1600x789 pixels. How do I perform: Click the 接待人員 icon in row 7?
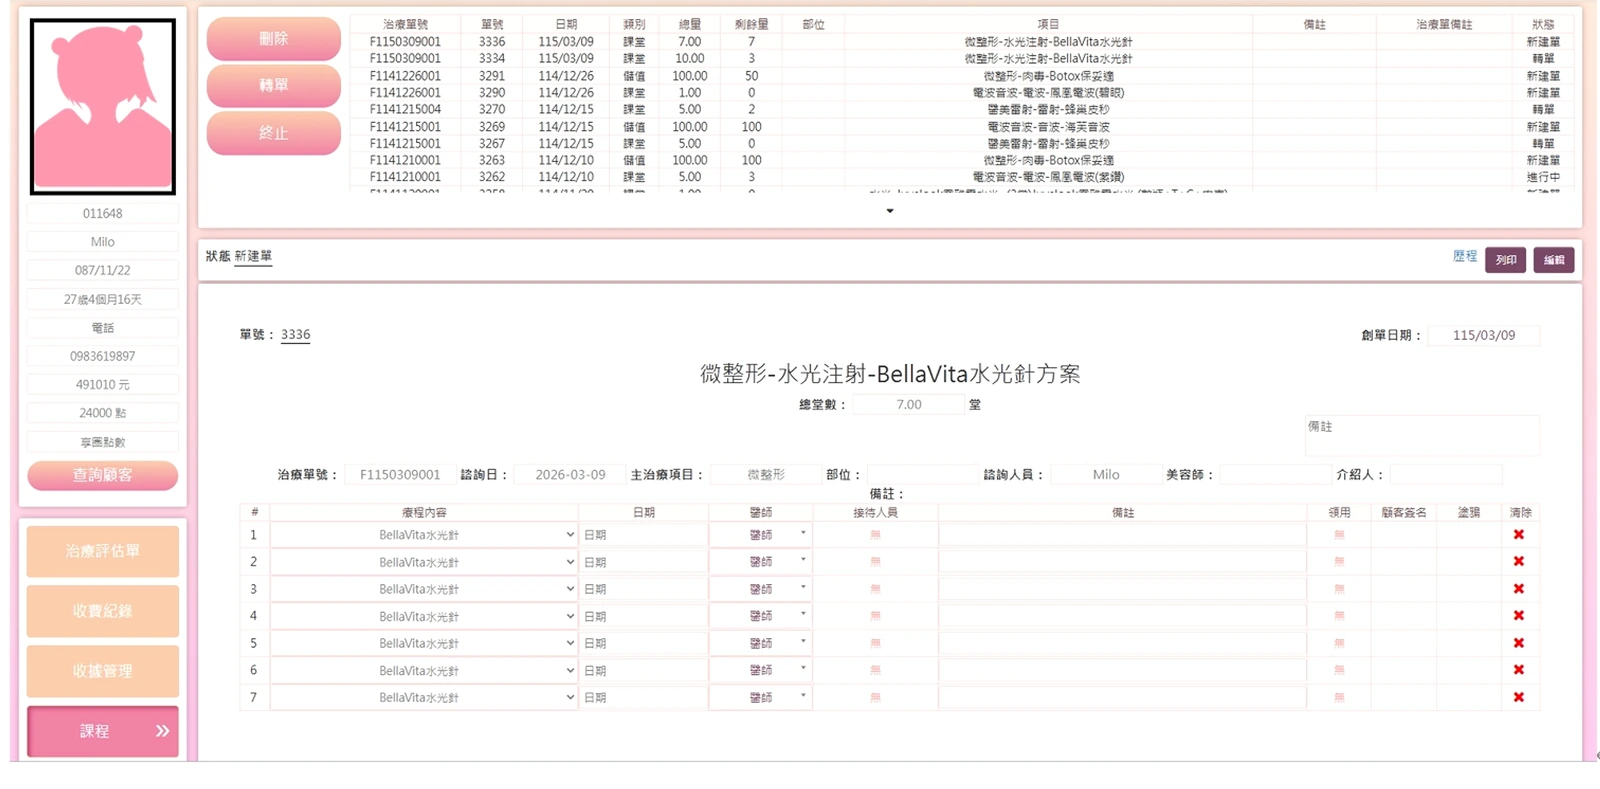tap(875, 697)
